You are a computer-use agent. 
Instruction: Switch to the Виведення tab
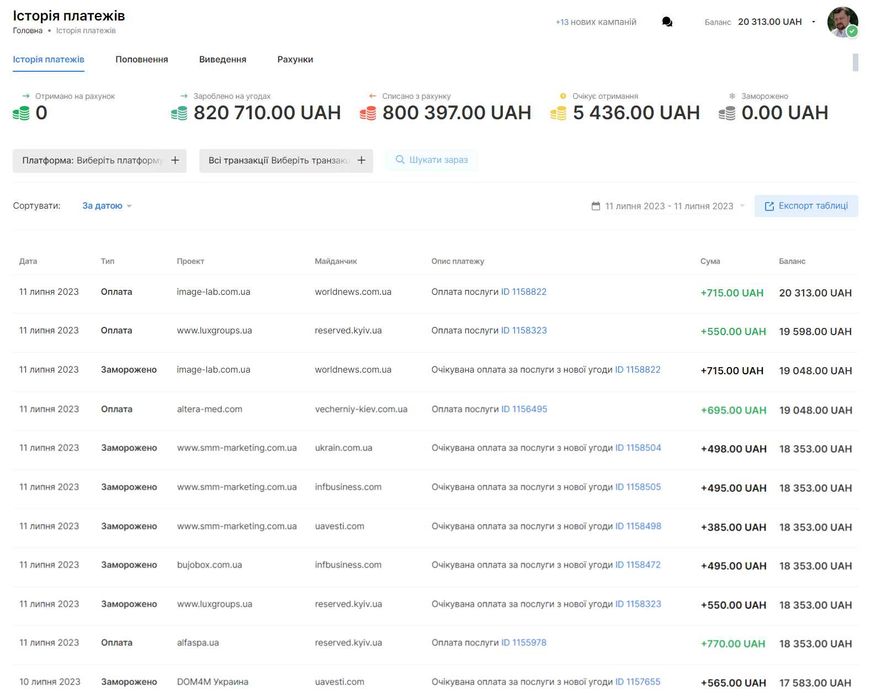222,60
